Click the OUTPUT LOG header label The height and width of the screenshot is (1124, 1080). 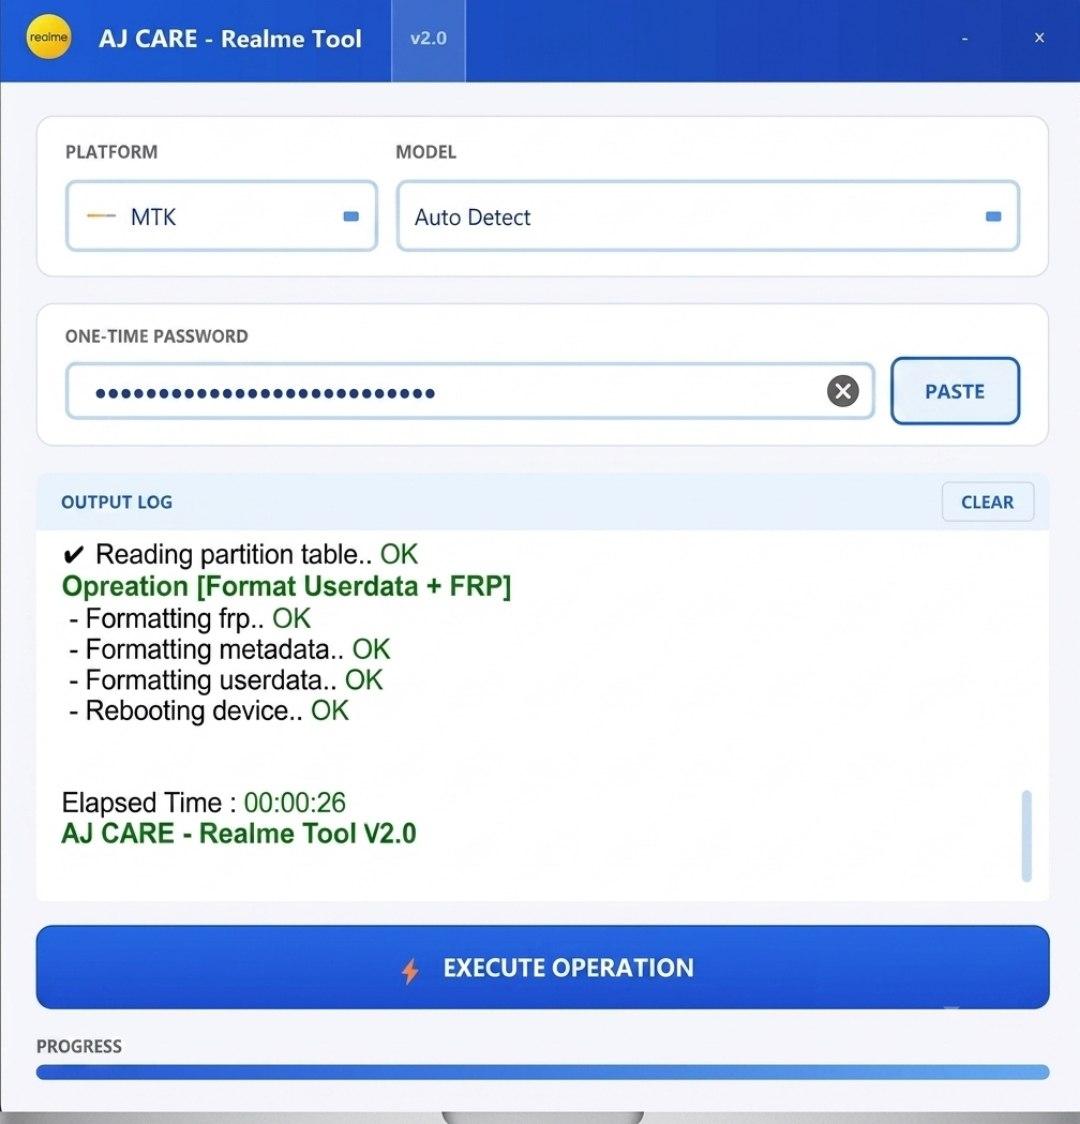tap(117, 502)
